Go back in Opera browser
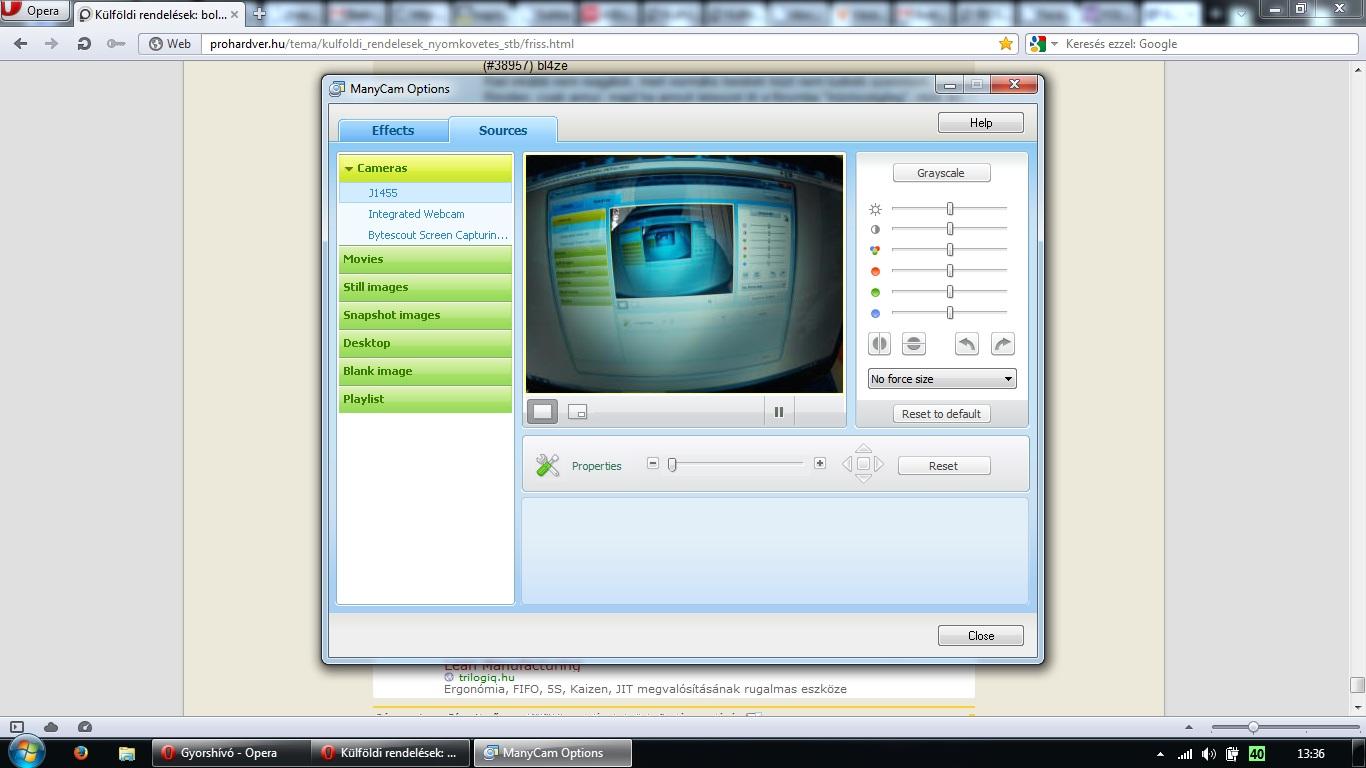The image size is (1366, 768). [20, 44]
